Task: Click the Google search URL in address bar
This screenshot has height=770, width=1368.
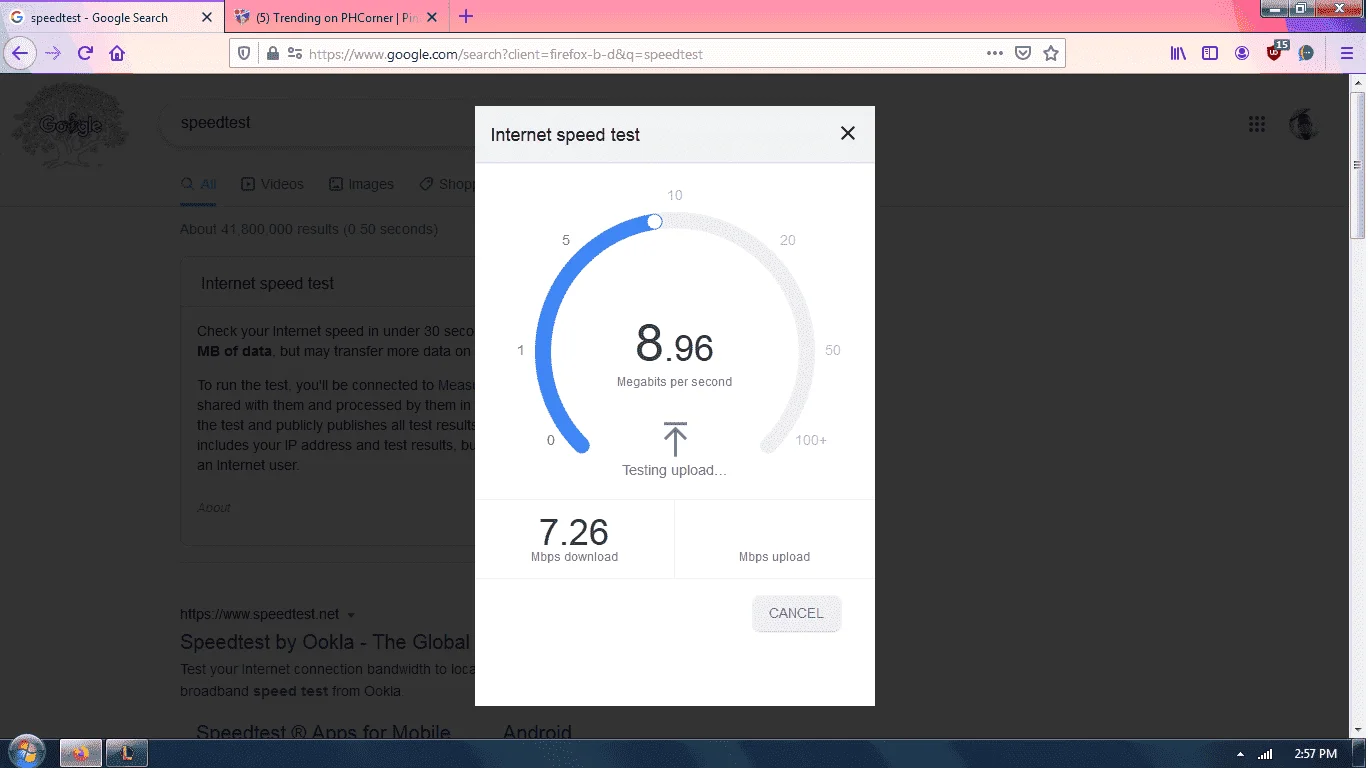Action: coord(506,54)
